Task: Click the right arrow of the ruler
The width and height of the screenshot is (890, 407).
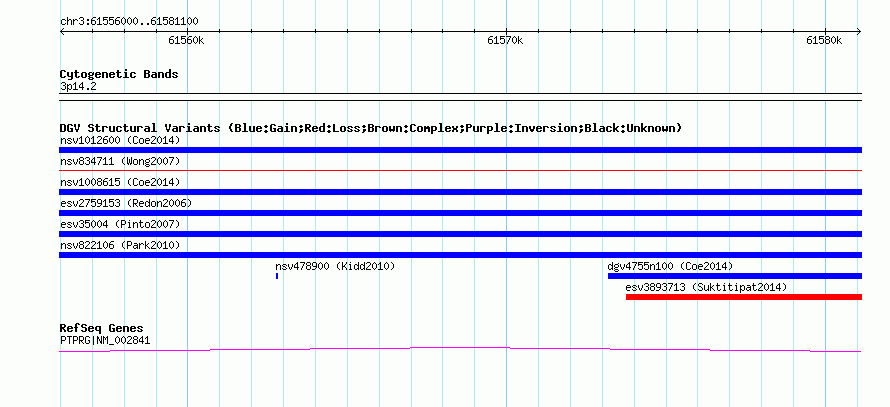Action: click(x=859, y=31)
